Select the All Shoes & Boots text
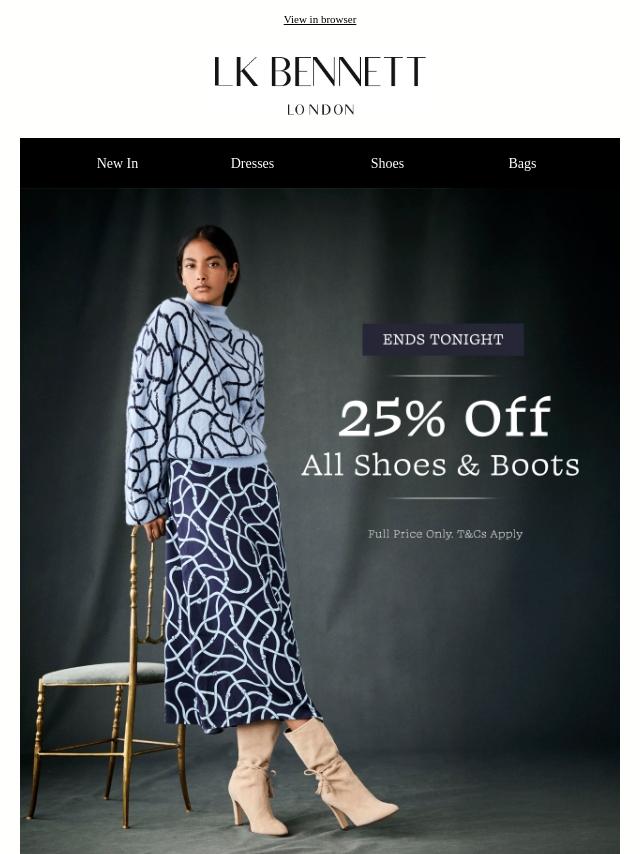The image size is (640, 854). [440, 466]
